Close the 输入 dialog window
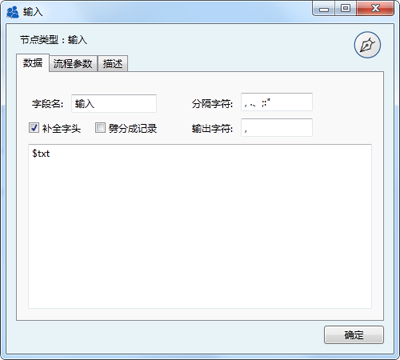Screen dimensions: 400x360 click(375, 9)
